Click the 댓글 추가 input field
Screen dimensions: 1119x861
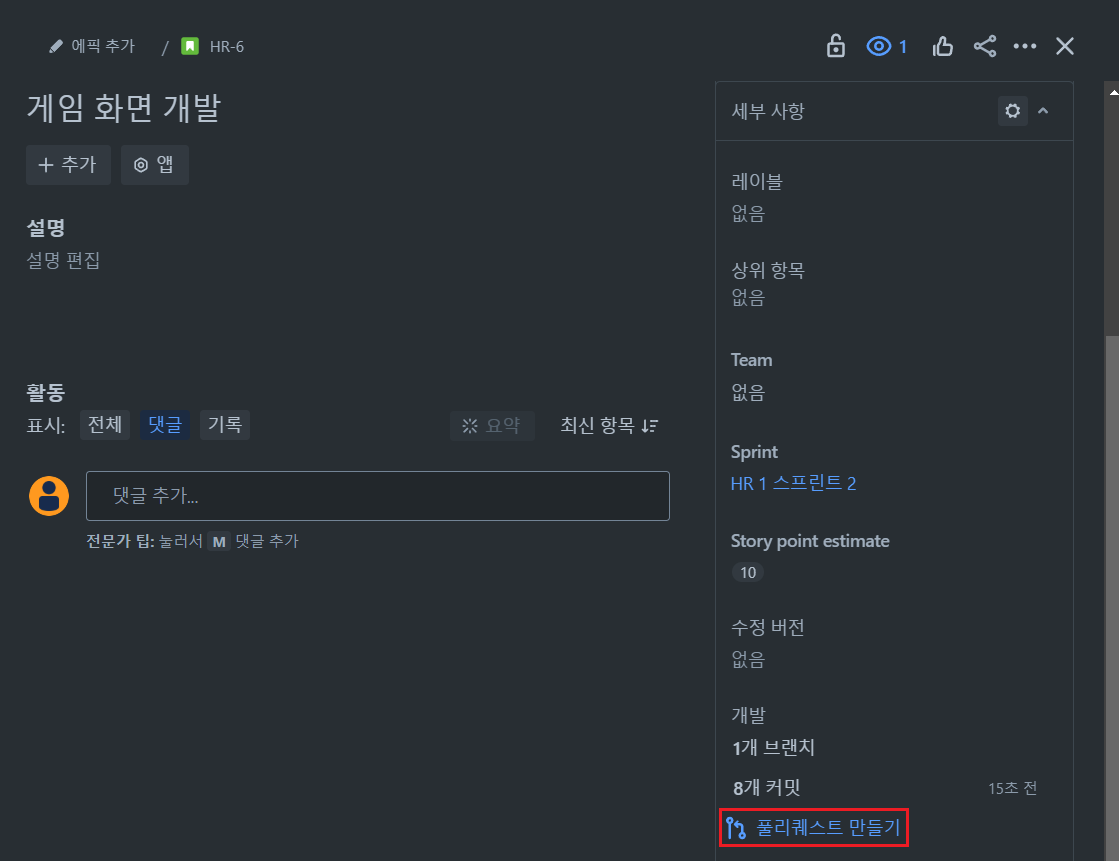tap(378, 495)
